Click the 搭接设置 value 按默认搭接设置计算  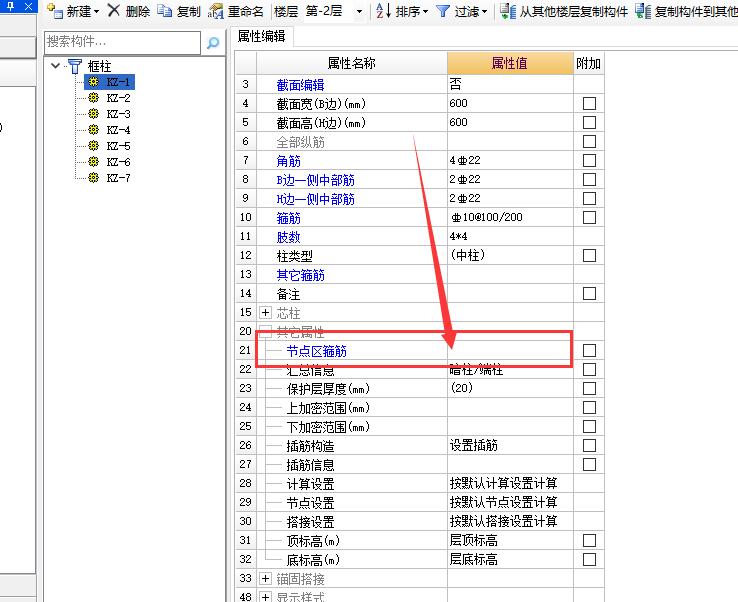coord(503,522)
